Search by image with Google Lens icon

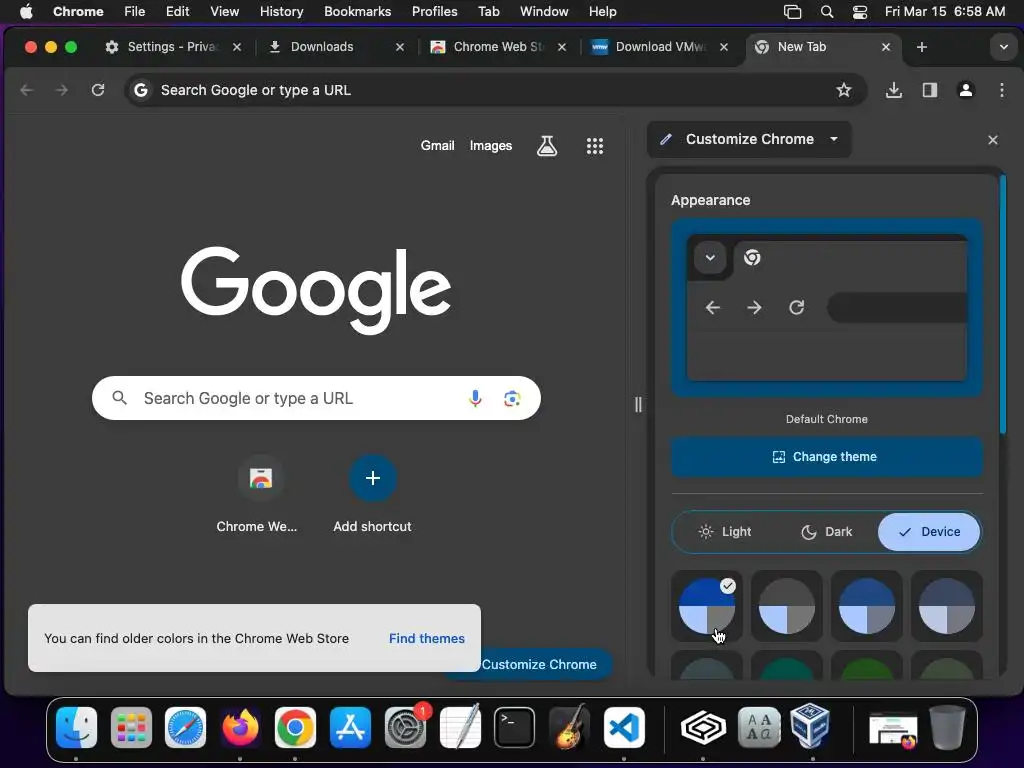pyautogui.click(x=512, y=398)
